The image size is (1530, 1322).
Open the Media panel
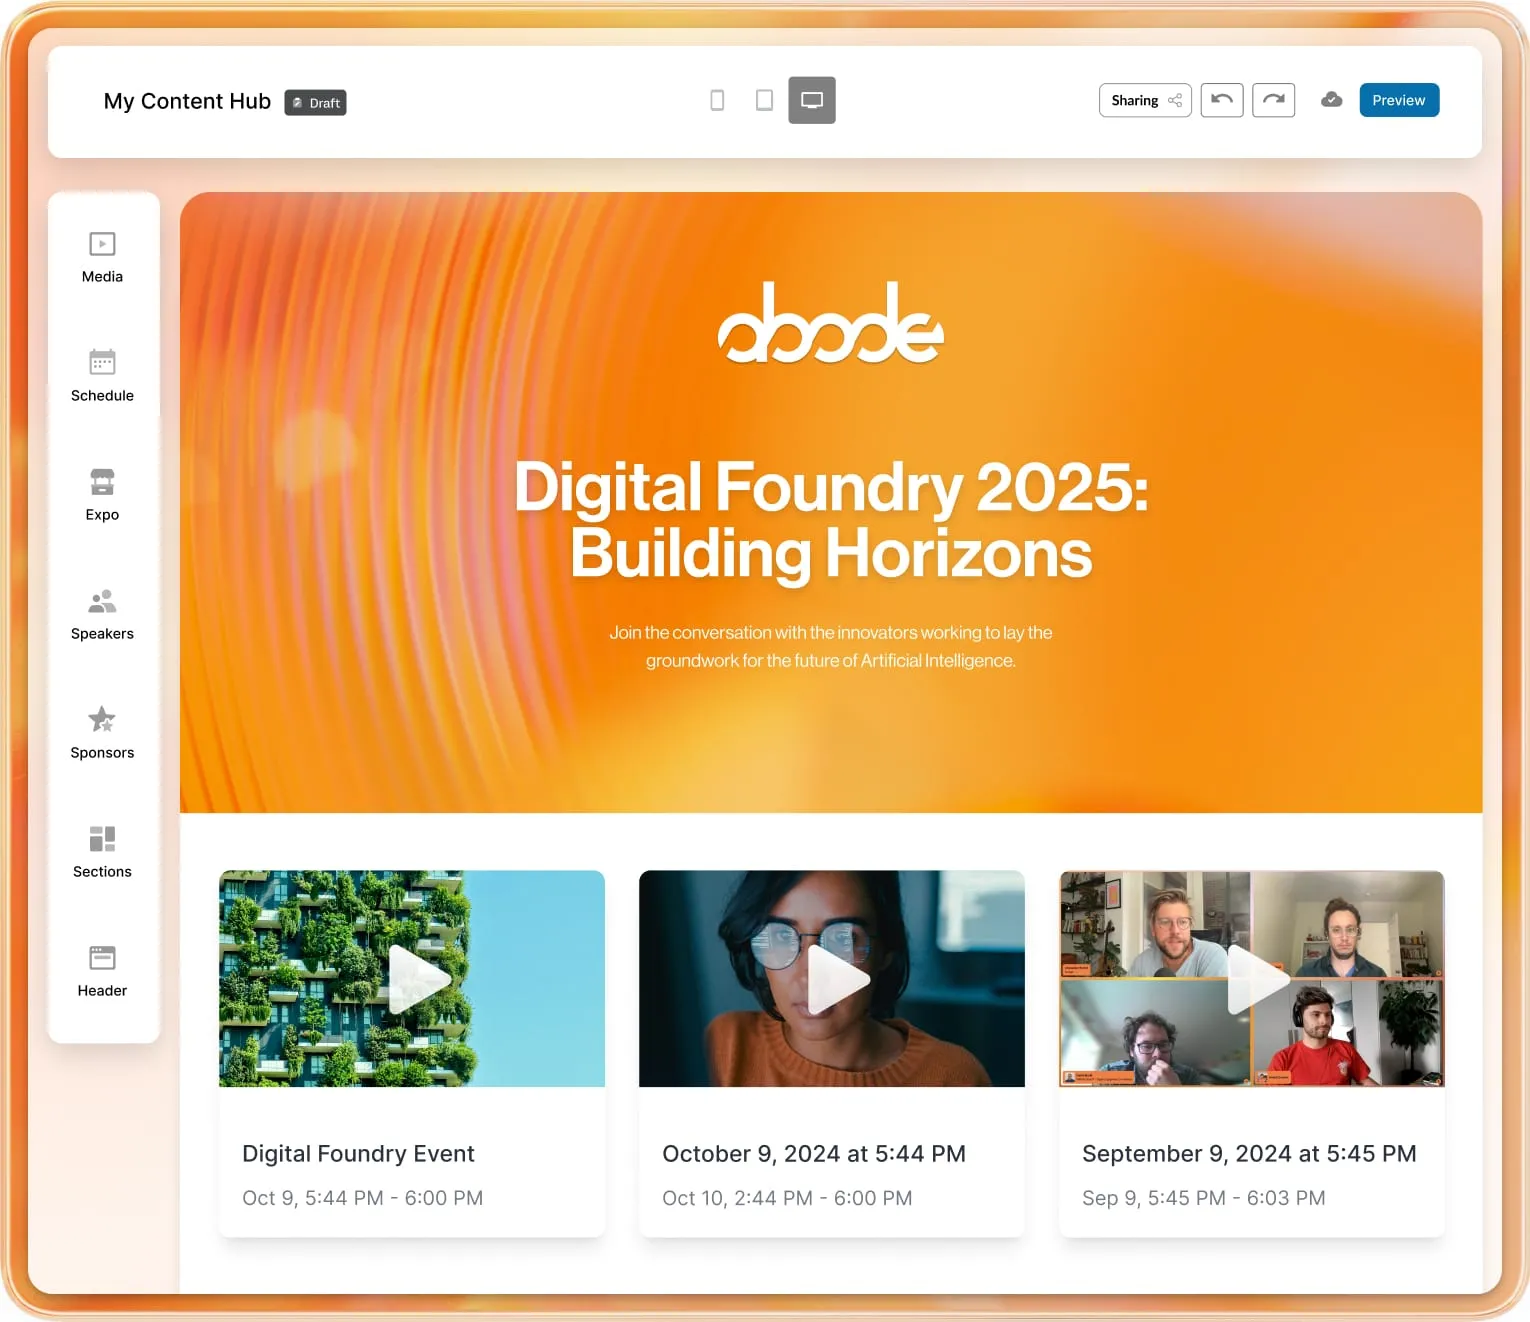pos(101,256)
